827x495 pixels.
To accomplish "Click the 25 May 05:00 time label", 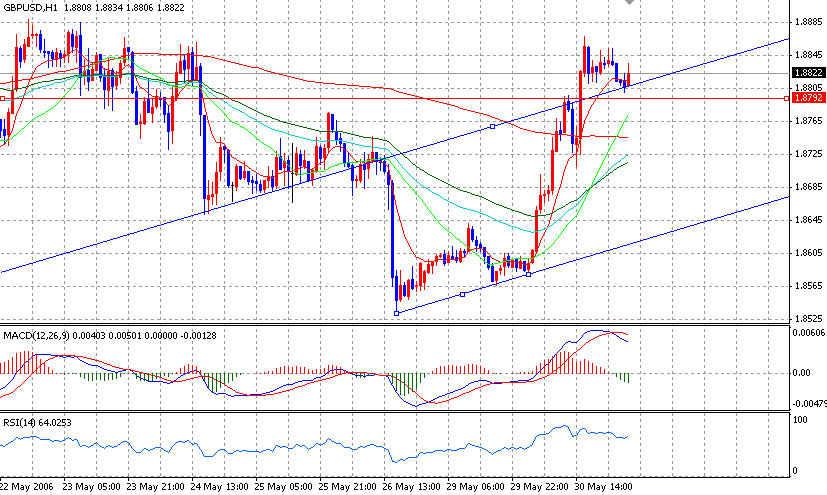I will click(x=283, y=487).
